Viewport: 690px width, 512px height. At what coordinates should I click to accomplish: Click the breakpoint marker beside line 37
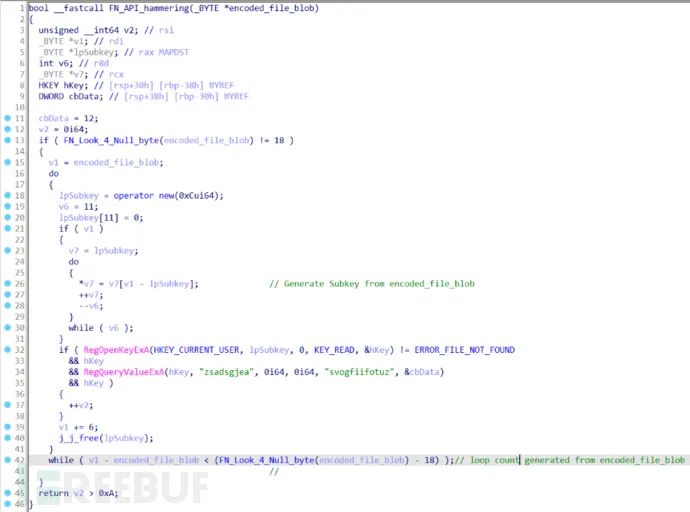(7, 404)
